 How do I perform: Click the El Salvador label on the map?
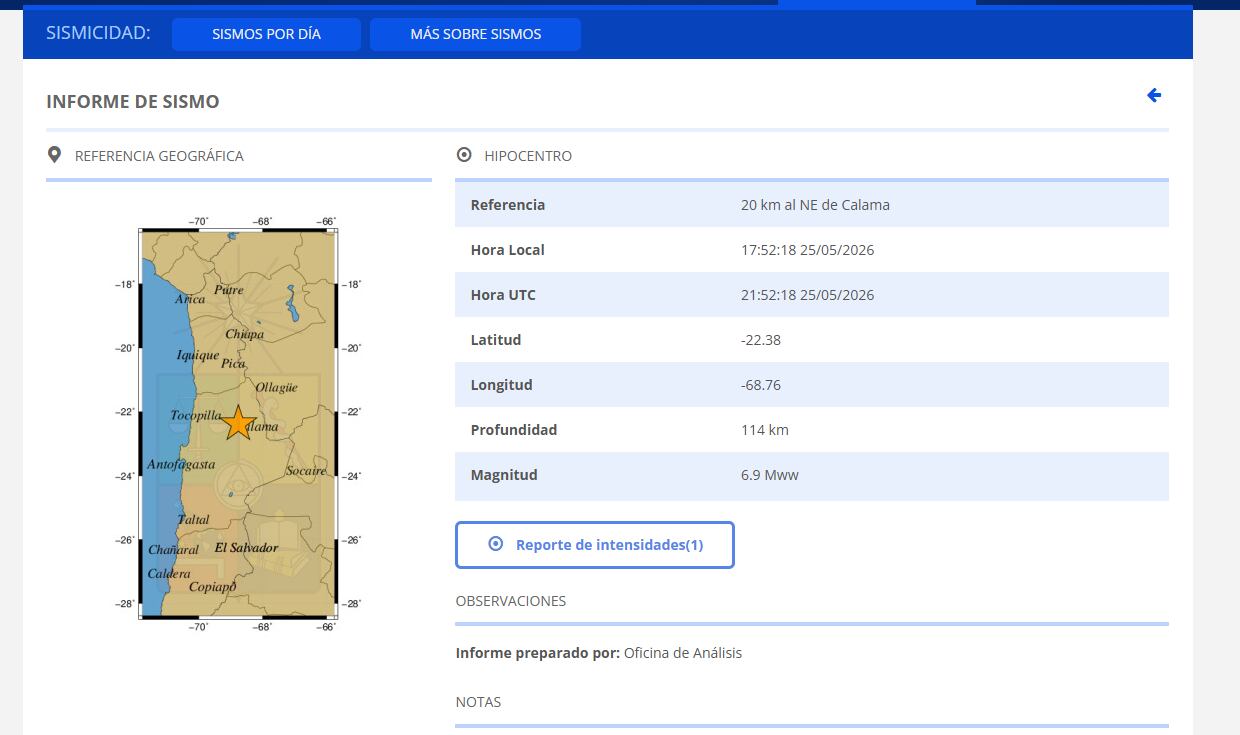tap(246, 548)
